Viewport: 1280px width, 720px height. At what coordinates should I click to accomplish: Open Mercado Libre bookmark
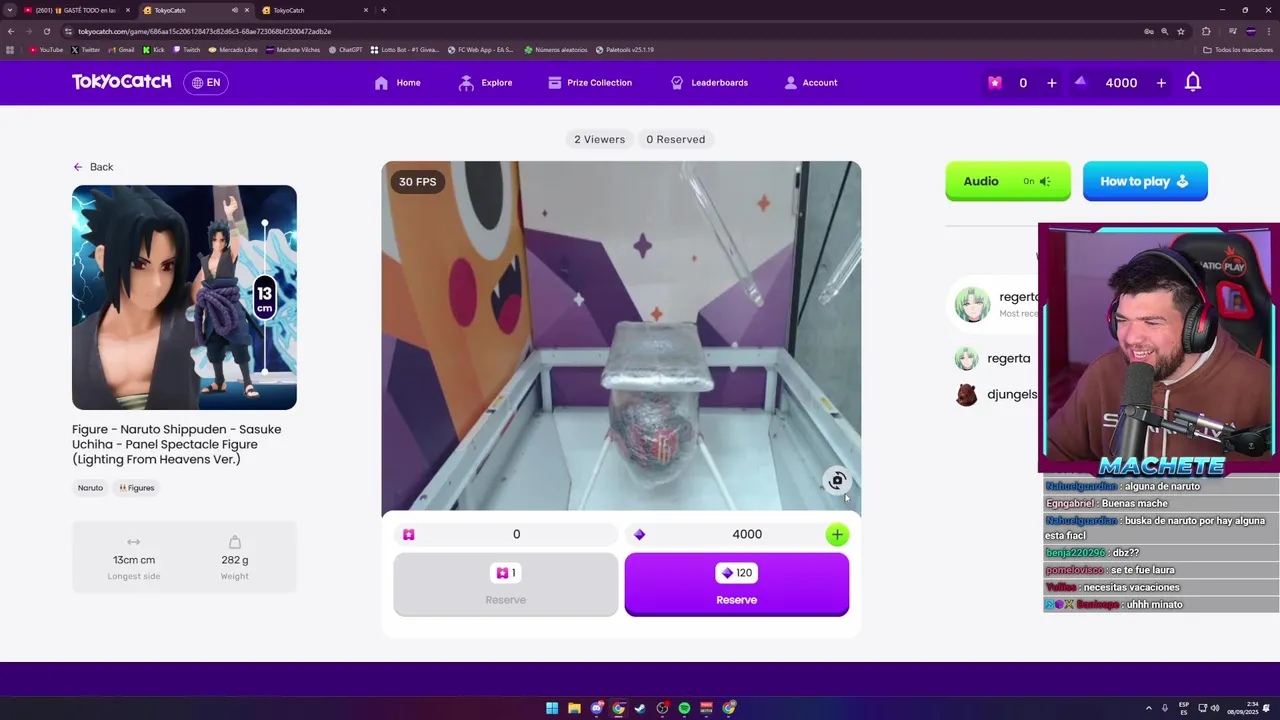[233, 50]
